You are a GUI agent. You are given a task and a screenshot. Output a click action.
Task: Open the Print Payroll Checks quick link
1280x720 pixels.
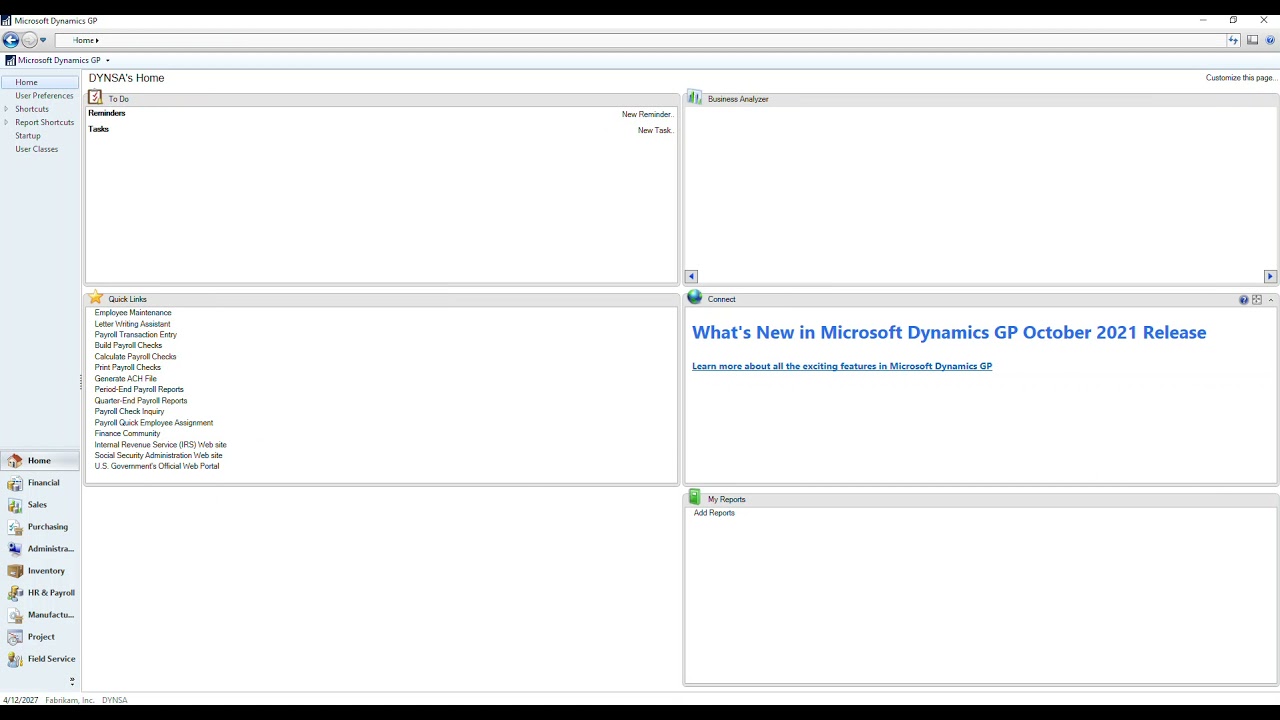tap(127, 368)
